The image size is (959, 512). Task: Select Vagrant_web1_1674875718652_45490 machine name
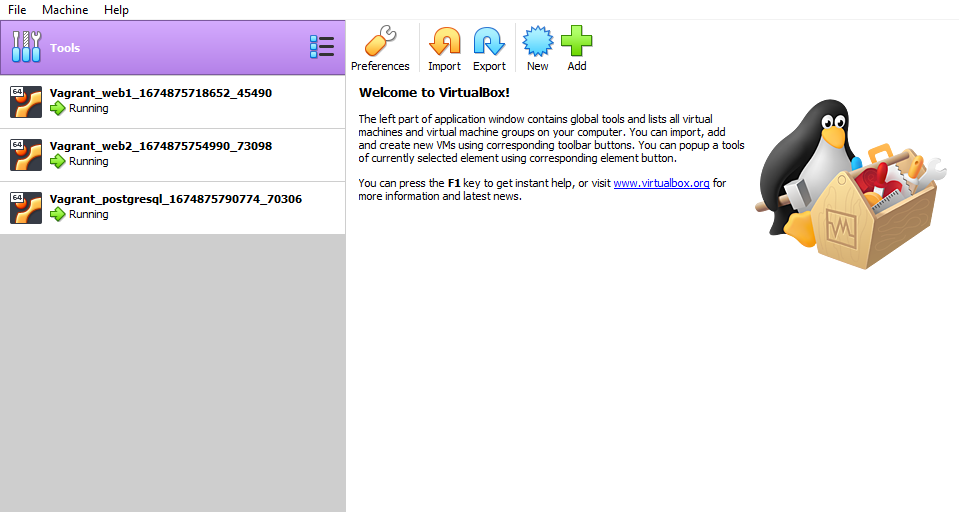pyautogui.click(x=161, y=93)
